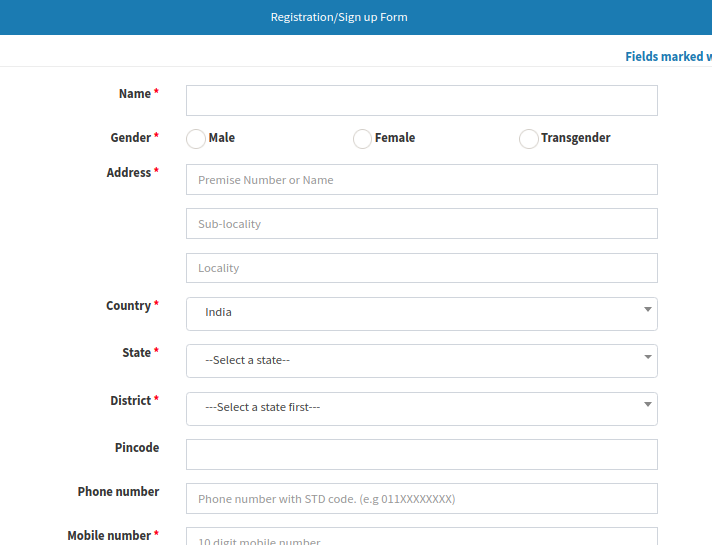The height and width of the screenshot is (545, 712).
Task: Expand the Select a state dropdown
Action: [421, 360]
